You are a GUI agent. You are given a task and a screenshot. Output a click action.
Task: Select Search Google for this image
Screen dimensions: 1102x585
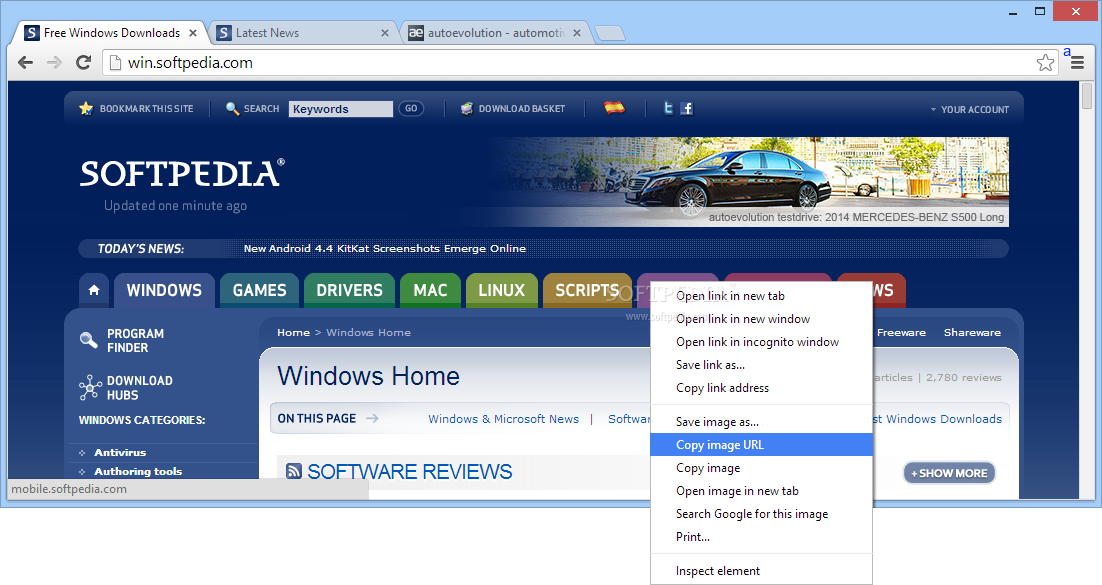[x=761, y=514]
